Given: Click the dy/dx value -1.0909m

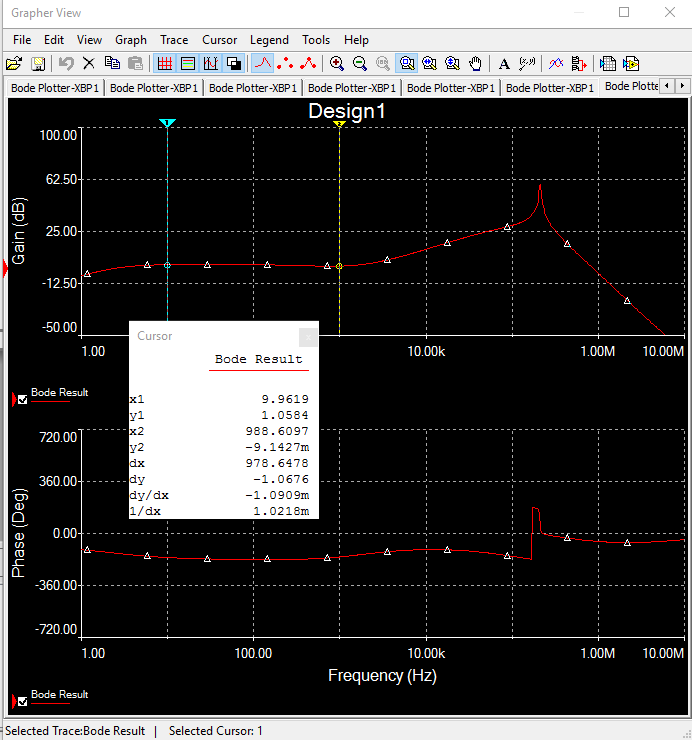Looking at the screenshot, I should click(277, 496).
